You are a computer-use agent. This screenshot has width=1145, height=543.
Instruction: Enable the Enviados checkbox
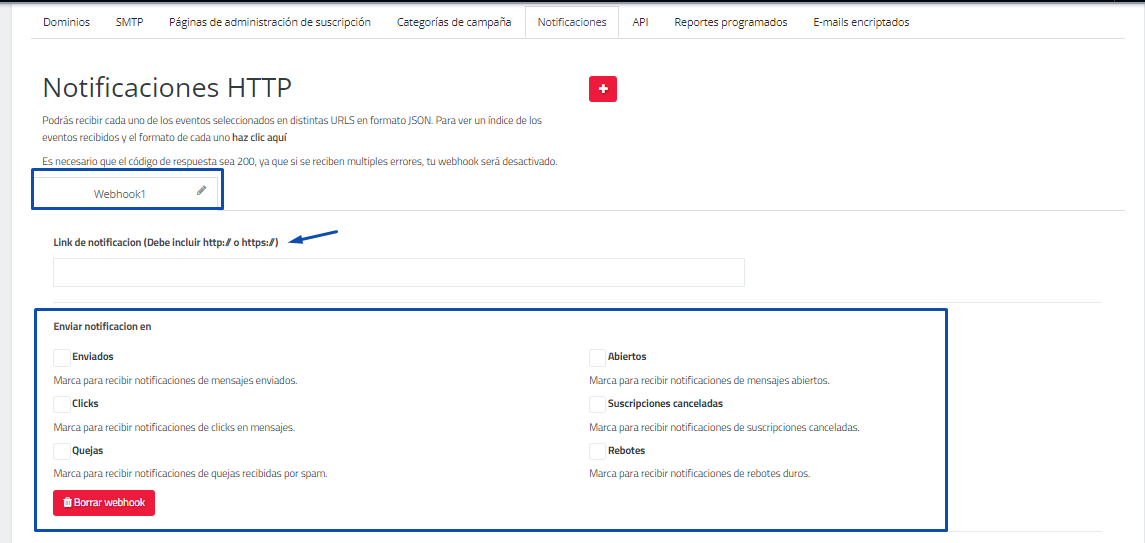(x=62, y=357)
